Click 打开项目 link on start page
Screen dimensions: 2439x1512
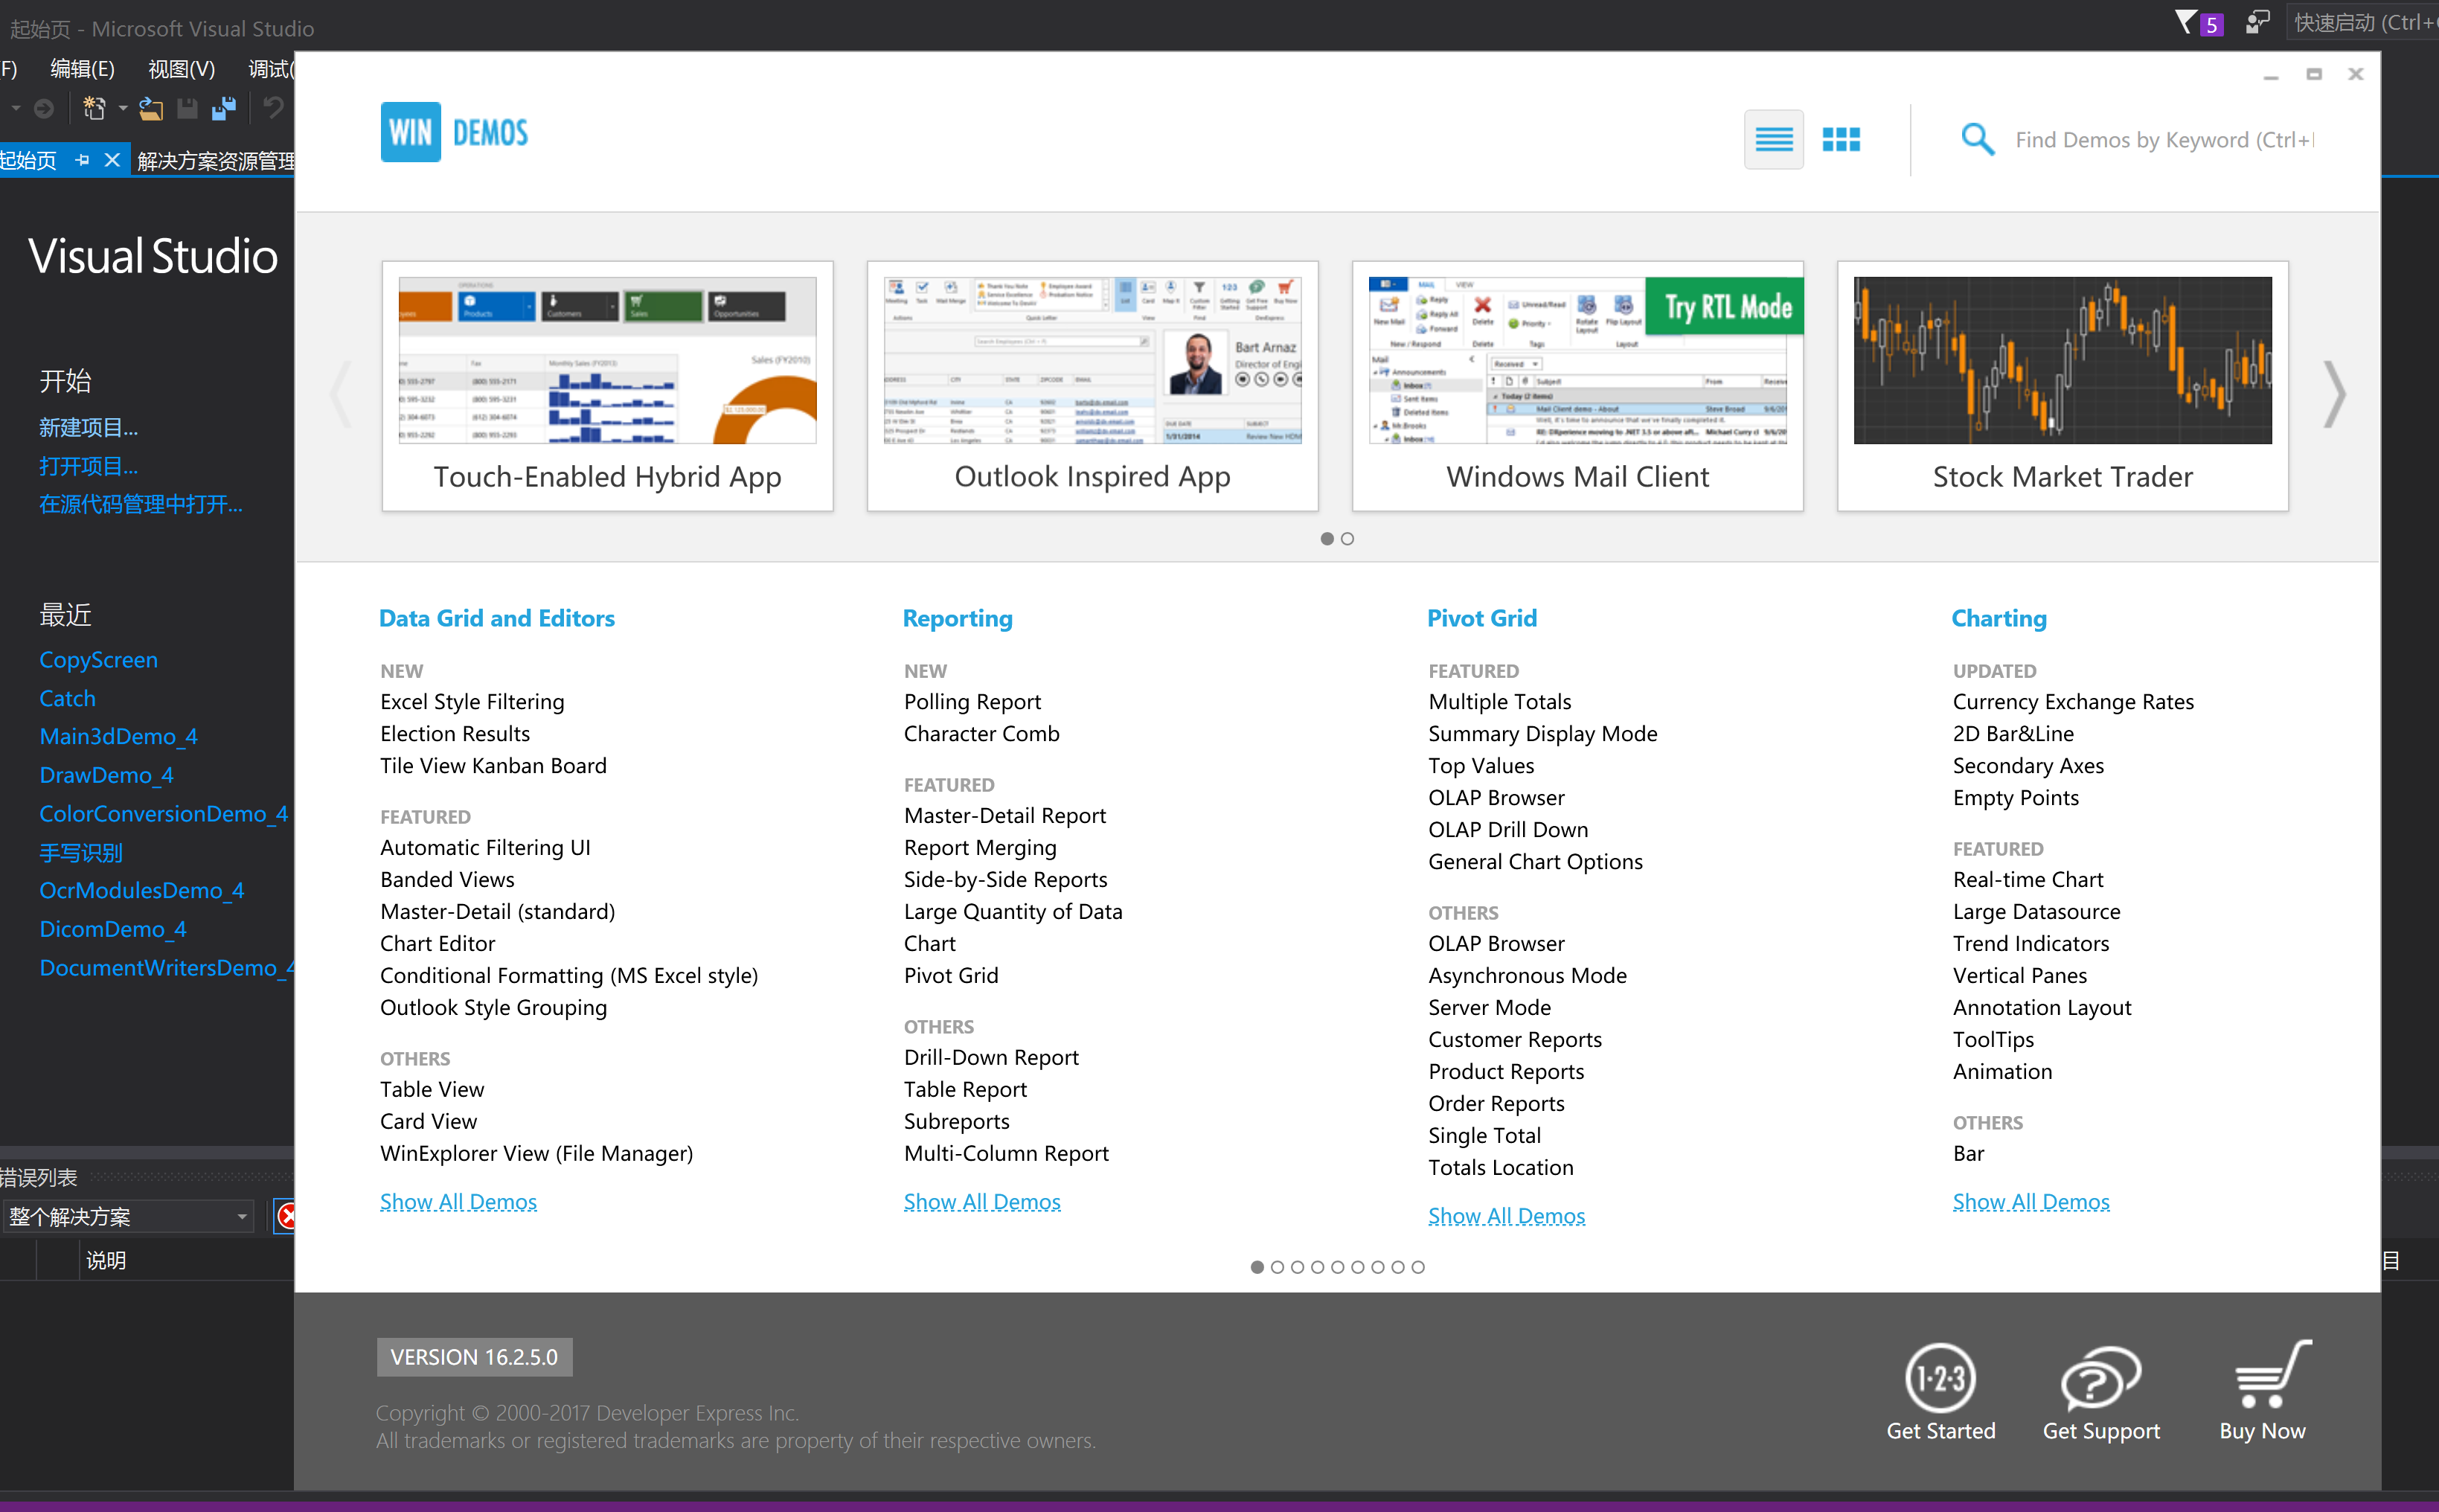88,466
